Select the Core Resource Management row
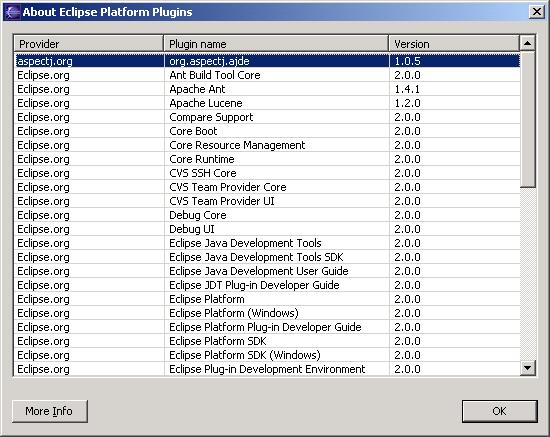This screenshot has width=550, height=437. coord(267,145)
